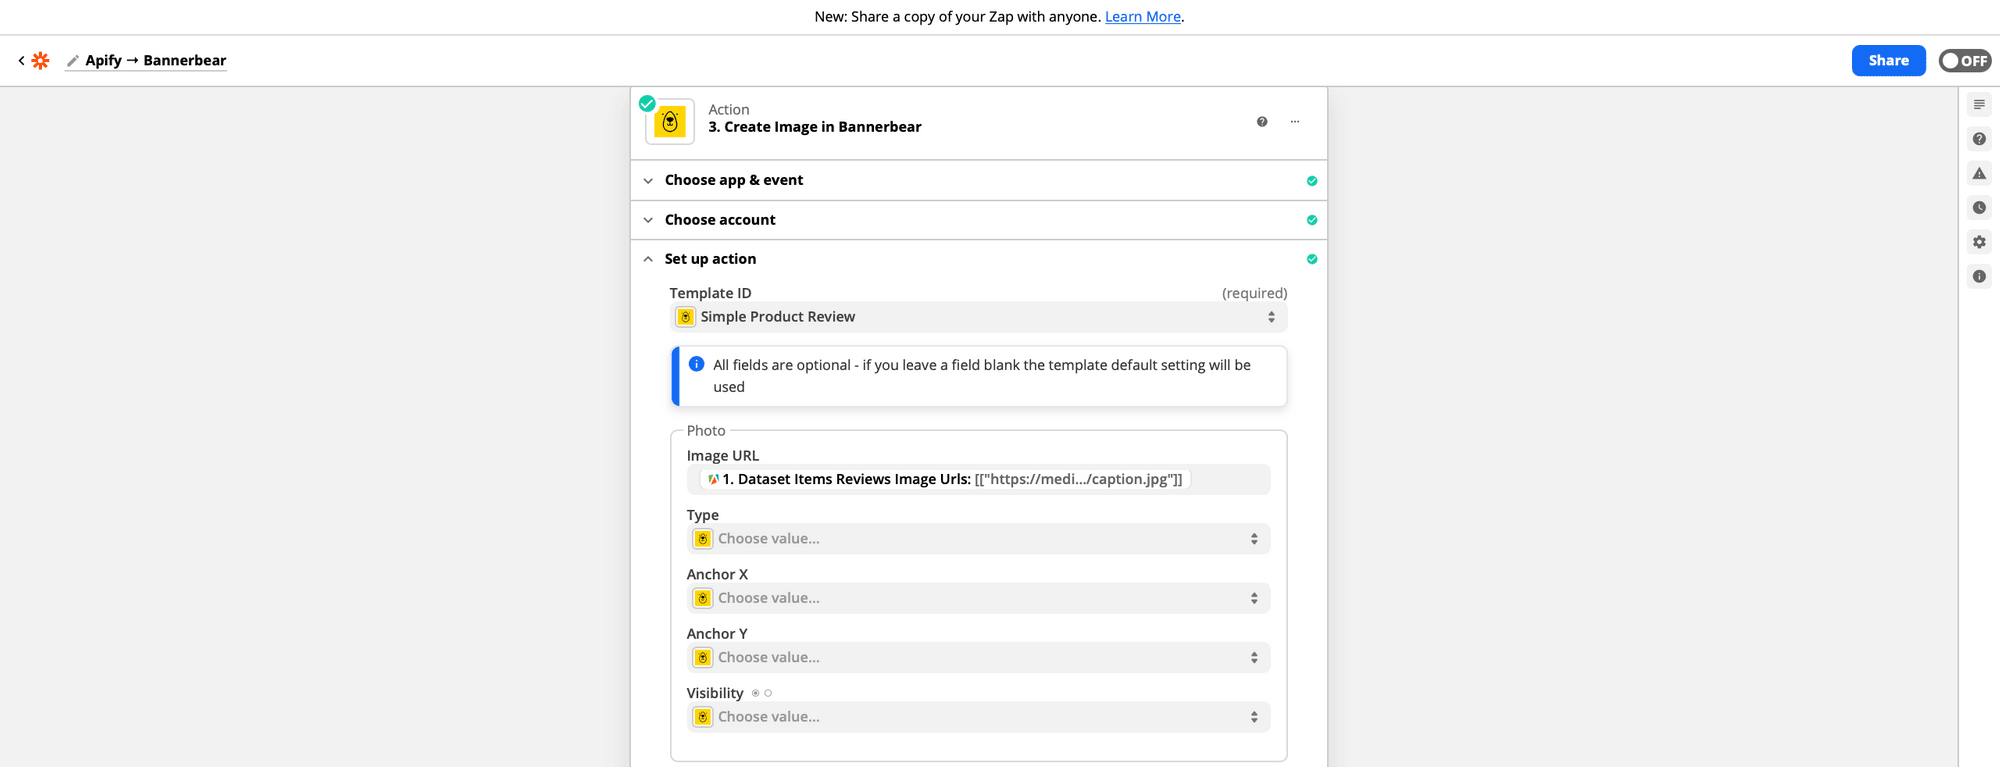The height and width of the screenshot is (767, 2000).
Task: Open the three-dot step options menu
Action: point(1295,122)
